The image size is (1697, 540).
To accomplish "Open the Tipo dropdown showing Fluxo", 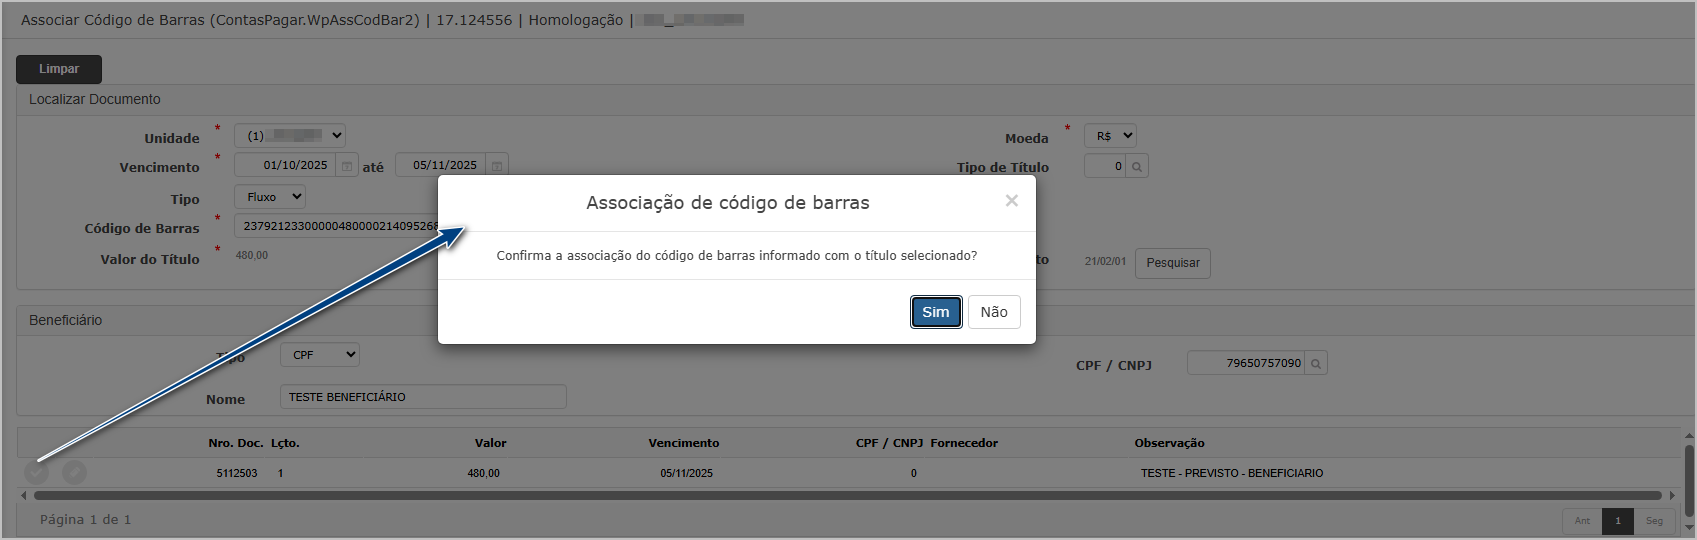I will [x=270, y=197].
